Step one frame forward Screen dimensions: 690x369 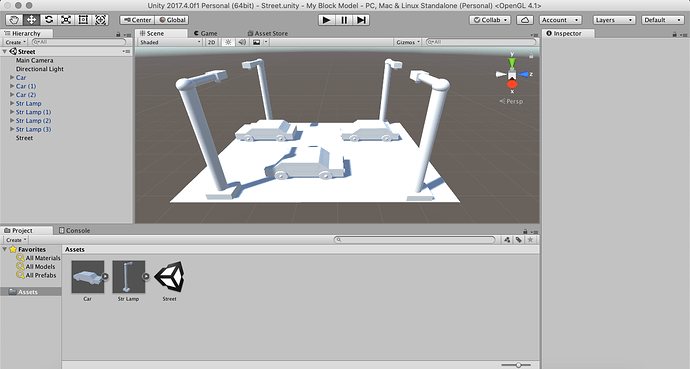[x=361, y=20]
